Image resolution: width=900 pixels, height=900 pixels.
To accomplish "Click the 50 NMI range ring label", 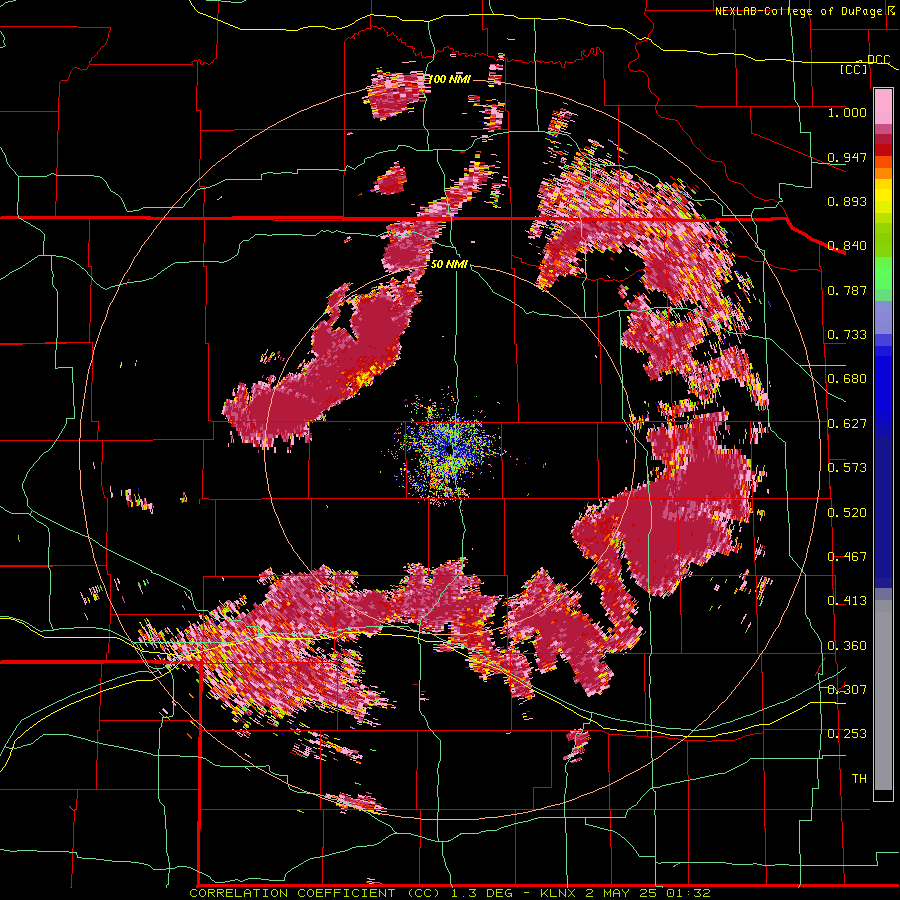I will click(449, 265).
